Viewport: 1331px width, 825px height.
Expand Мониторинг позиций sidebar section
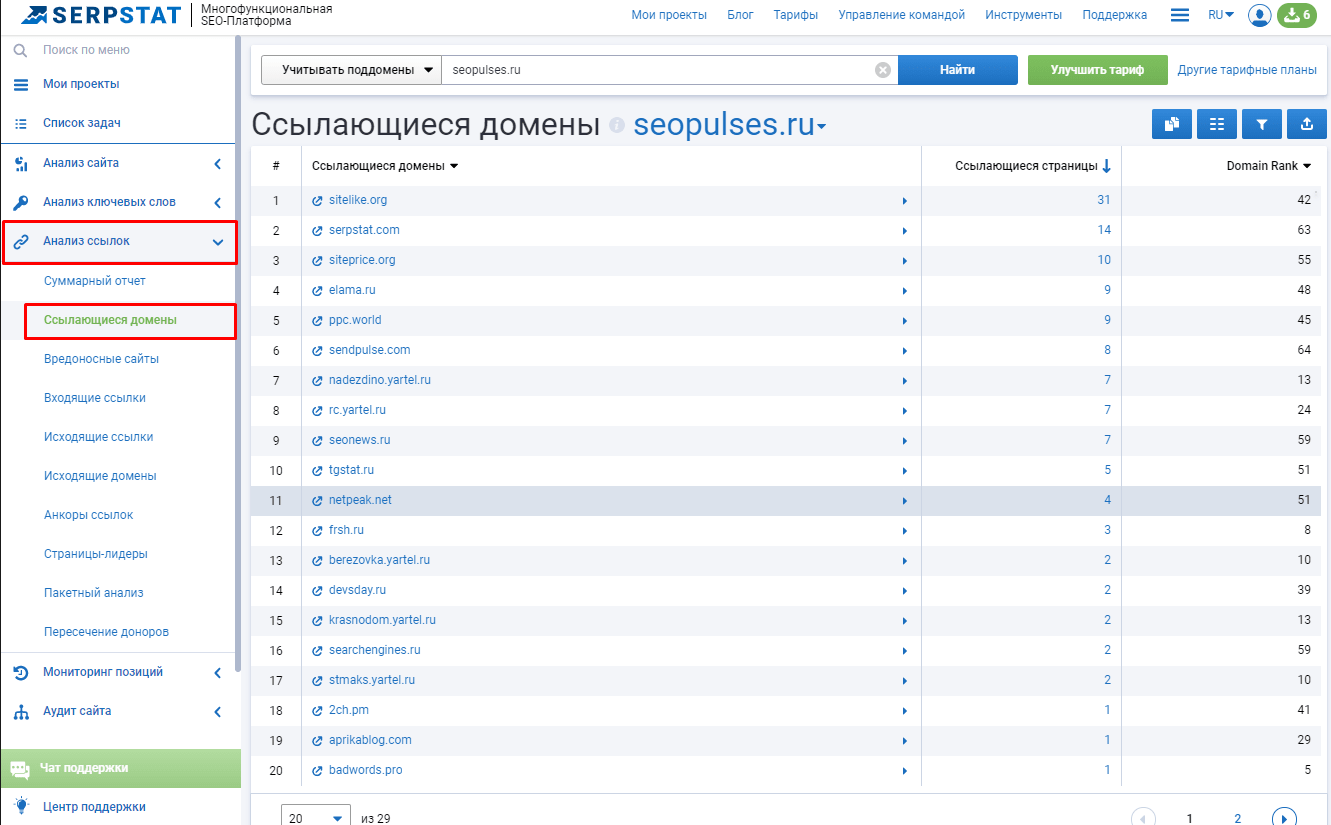click(218, 673)
